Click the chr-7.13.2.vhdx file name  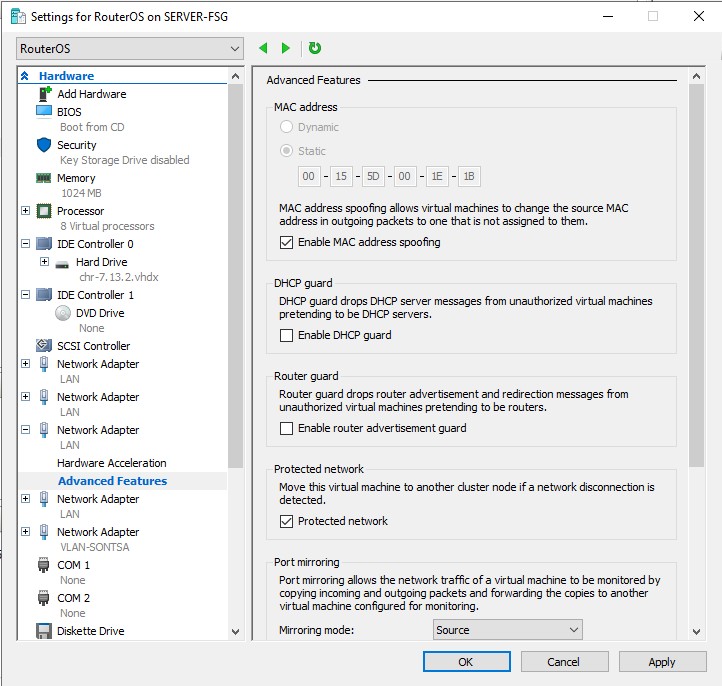point(119,277)
